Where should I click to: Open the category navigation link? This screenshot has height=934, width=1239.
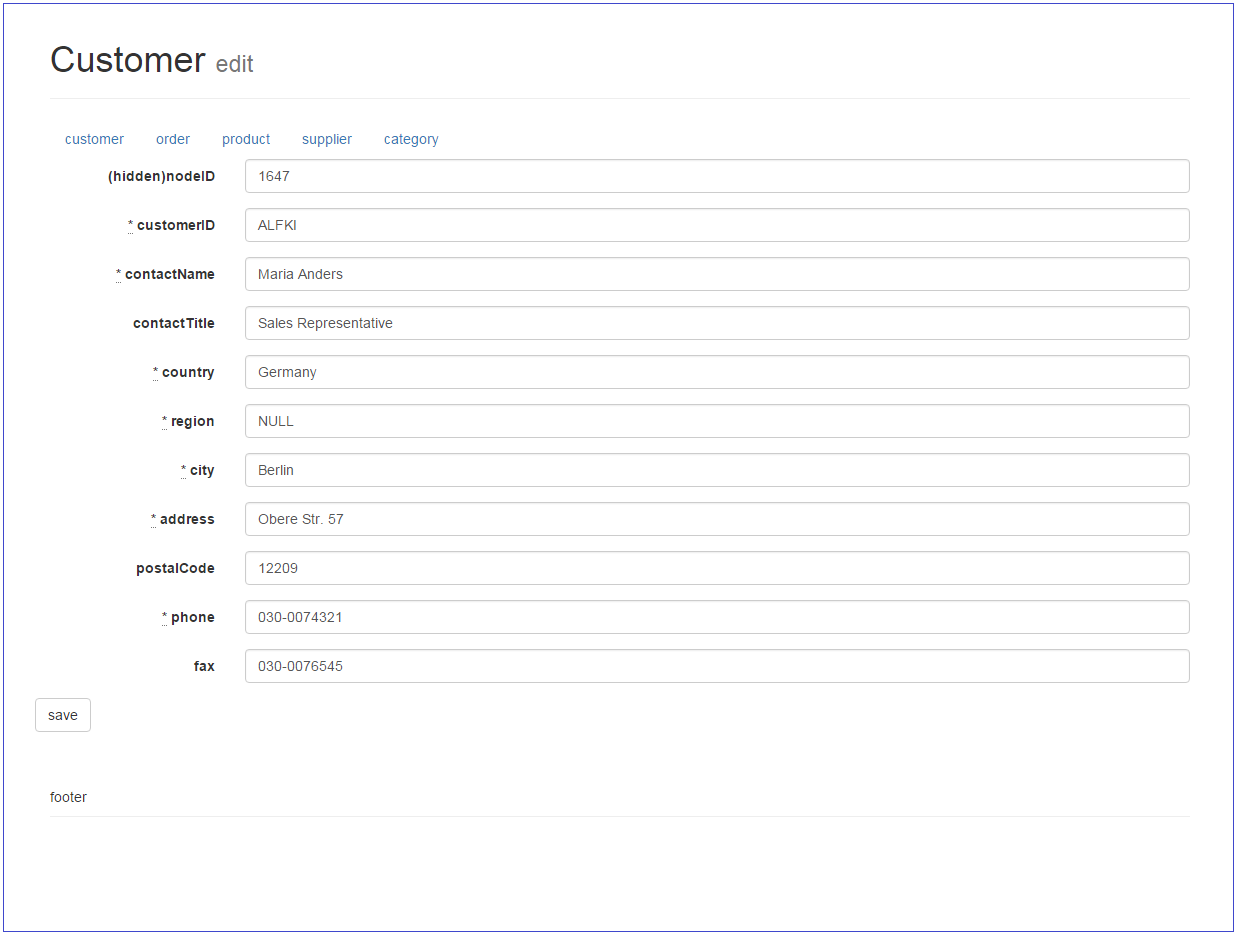[411, 139]
